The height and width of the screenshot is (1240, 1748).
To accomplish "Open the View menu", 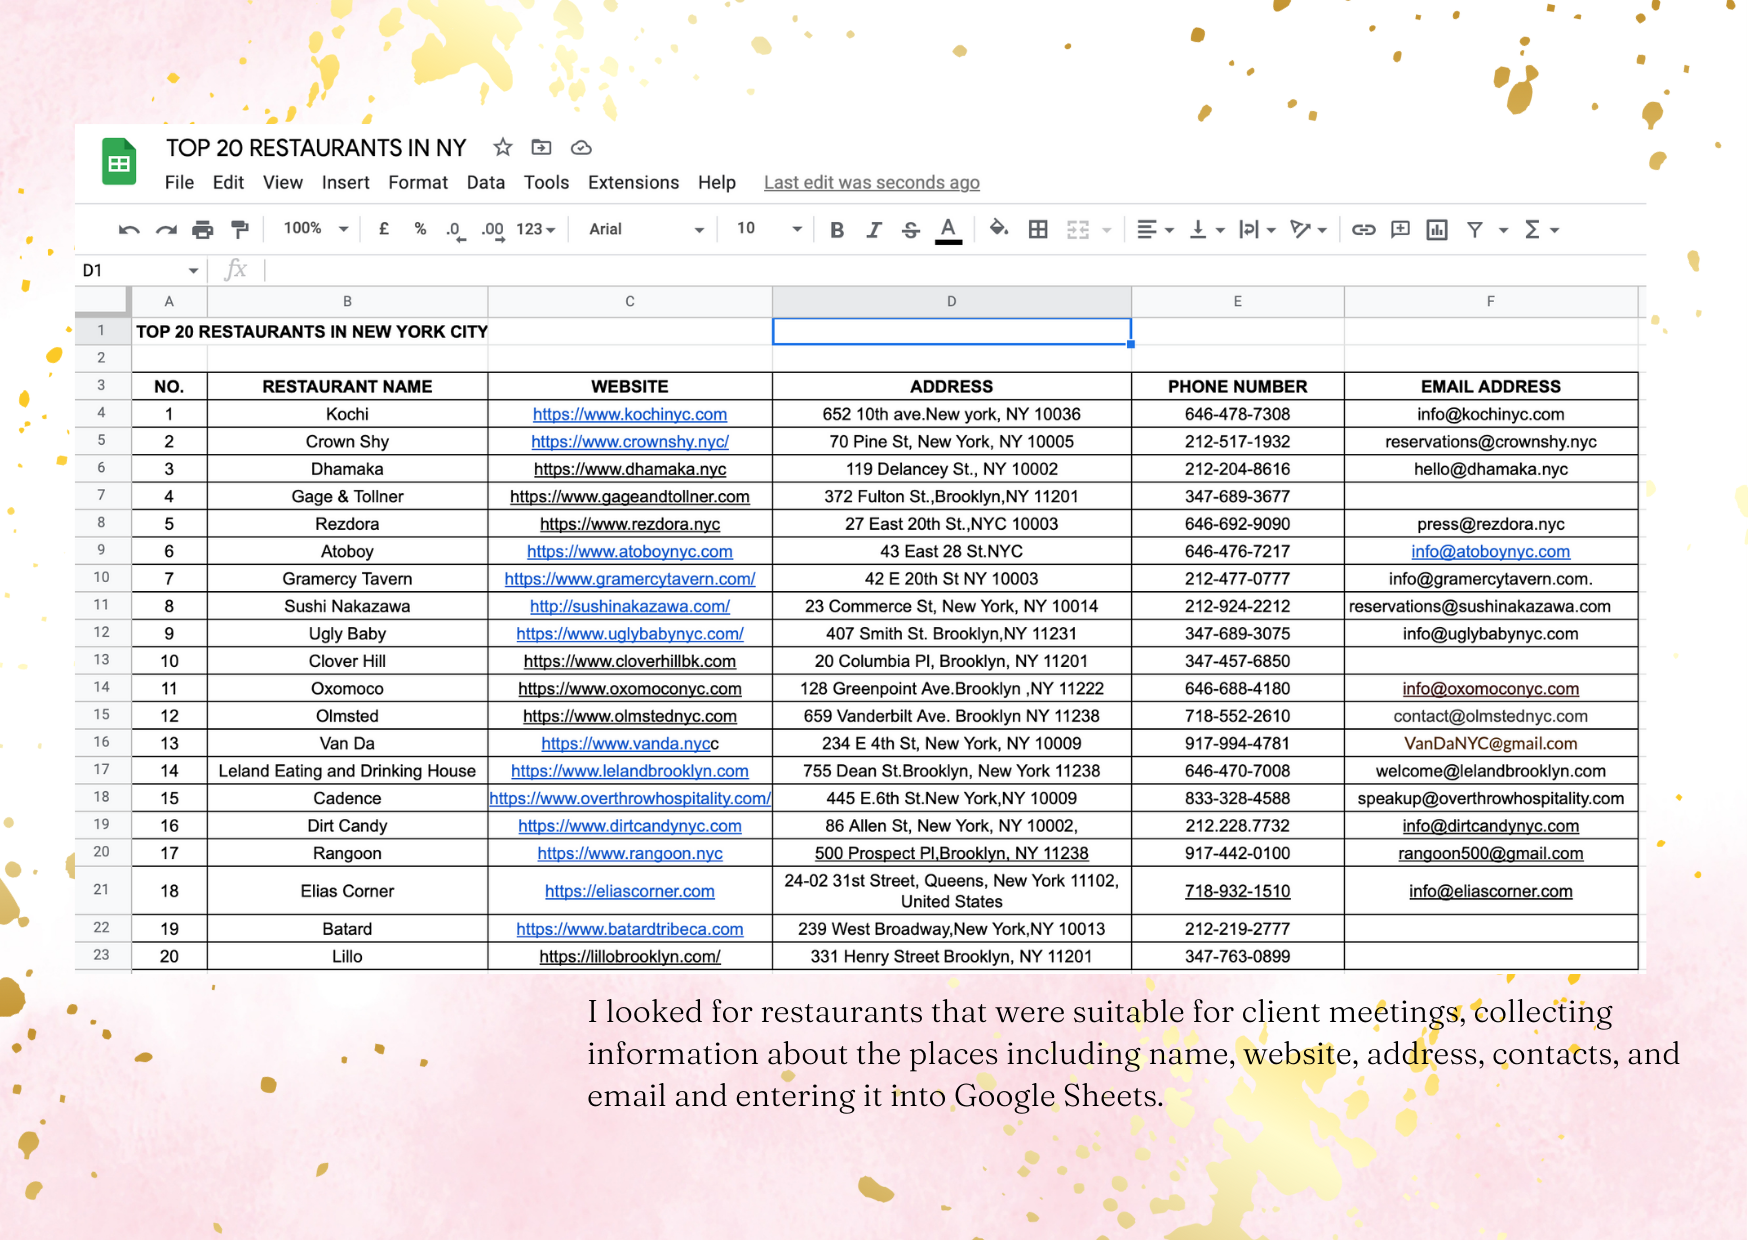I will click(x=283, y=182).
